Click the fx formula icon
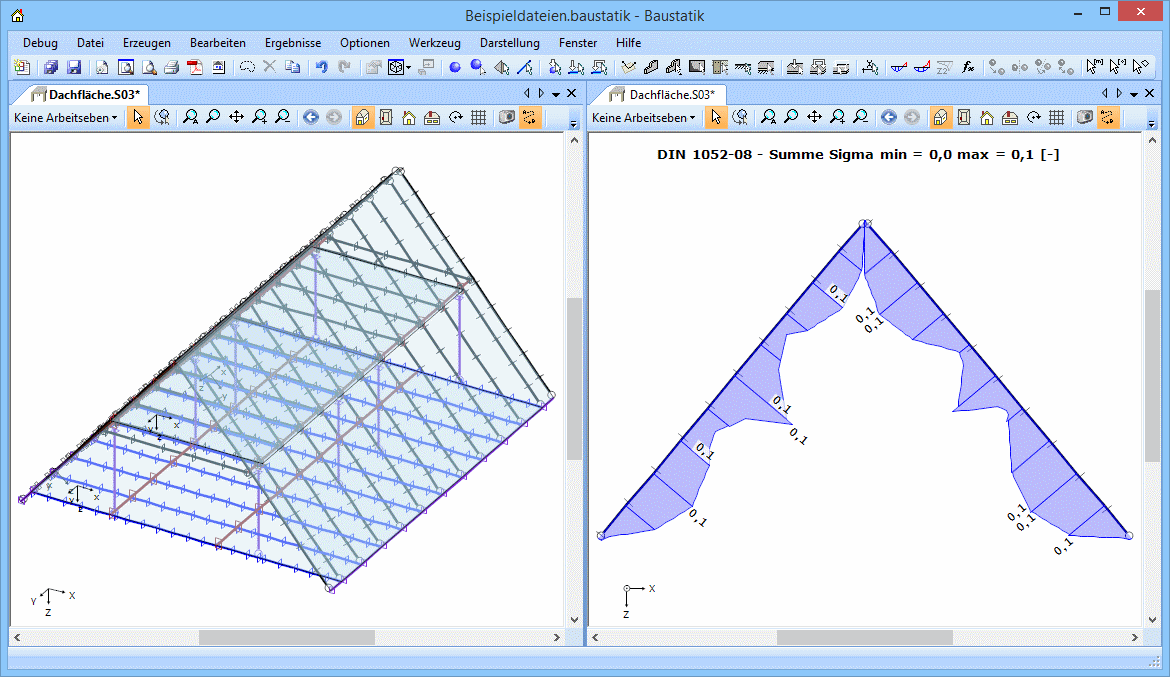Screen dimensions: 1170x677 [x=968, y=68]
